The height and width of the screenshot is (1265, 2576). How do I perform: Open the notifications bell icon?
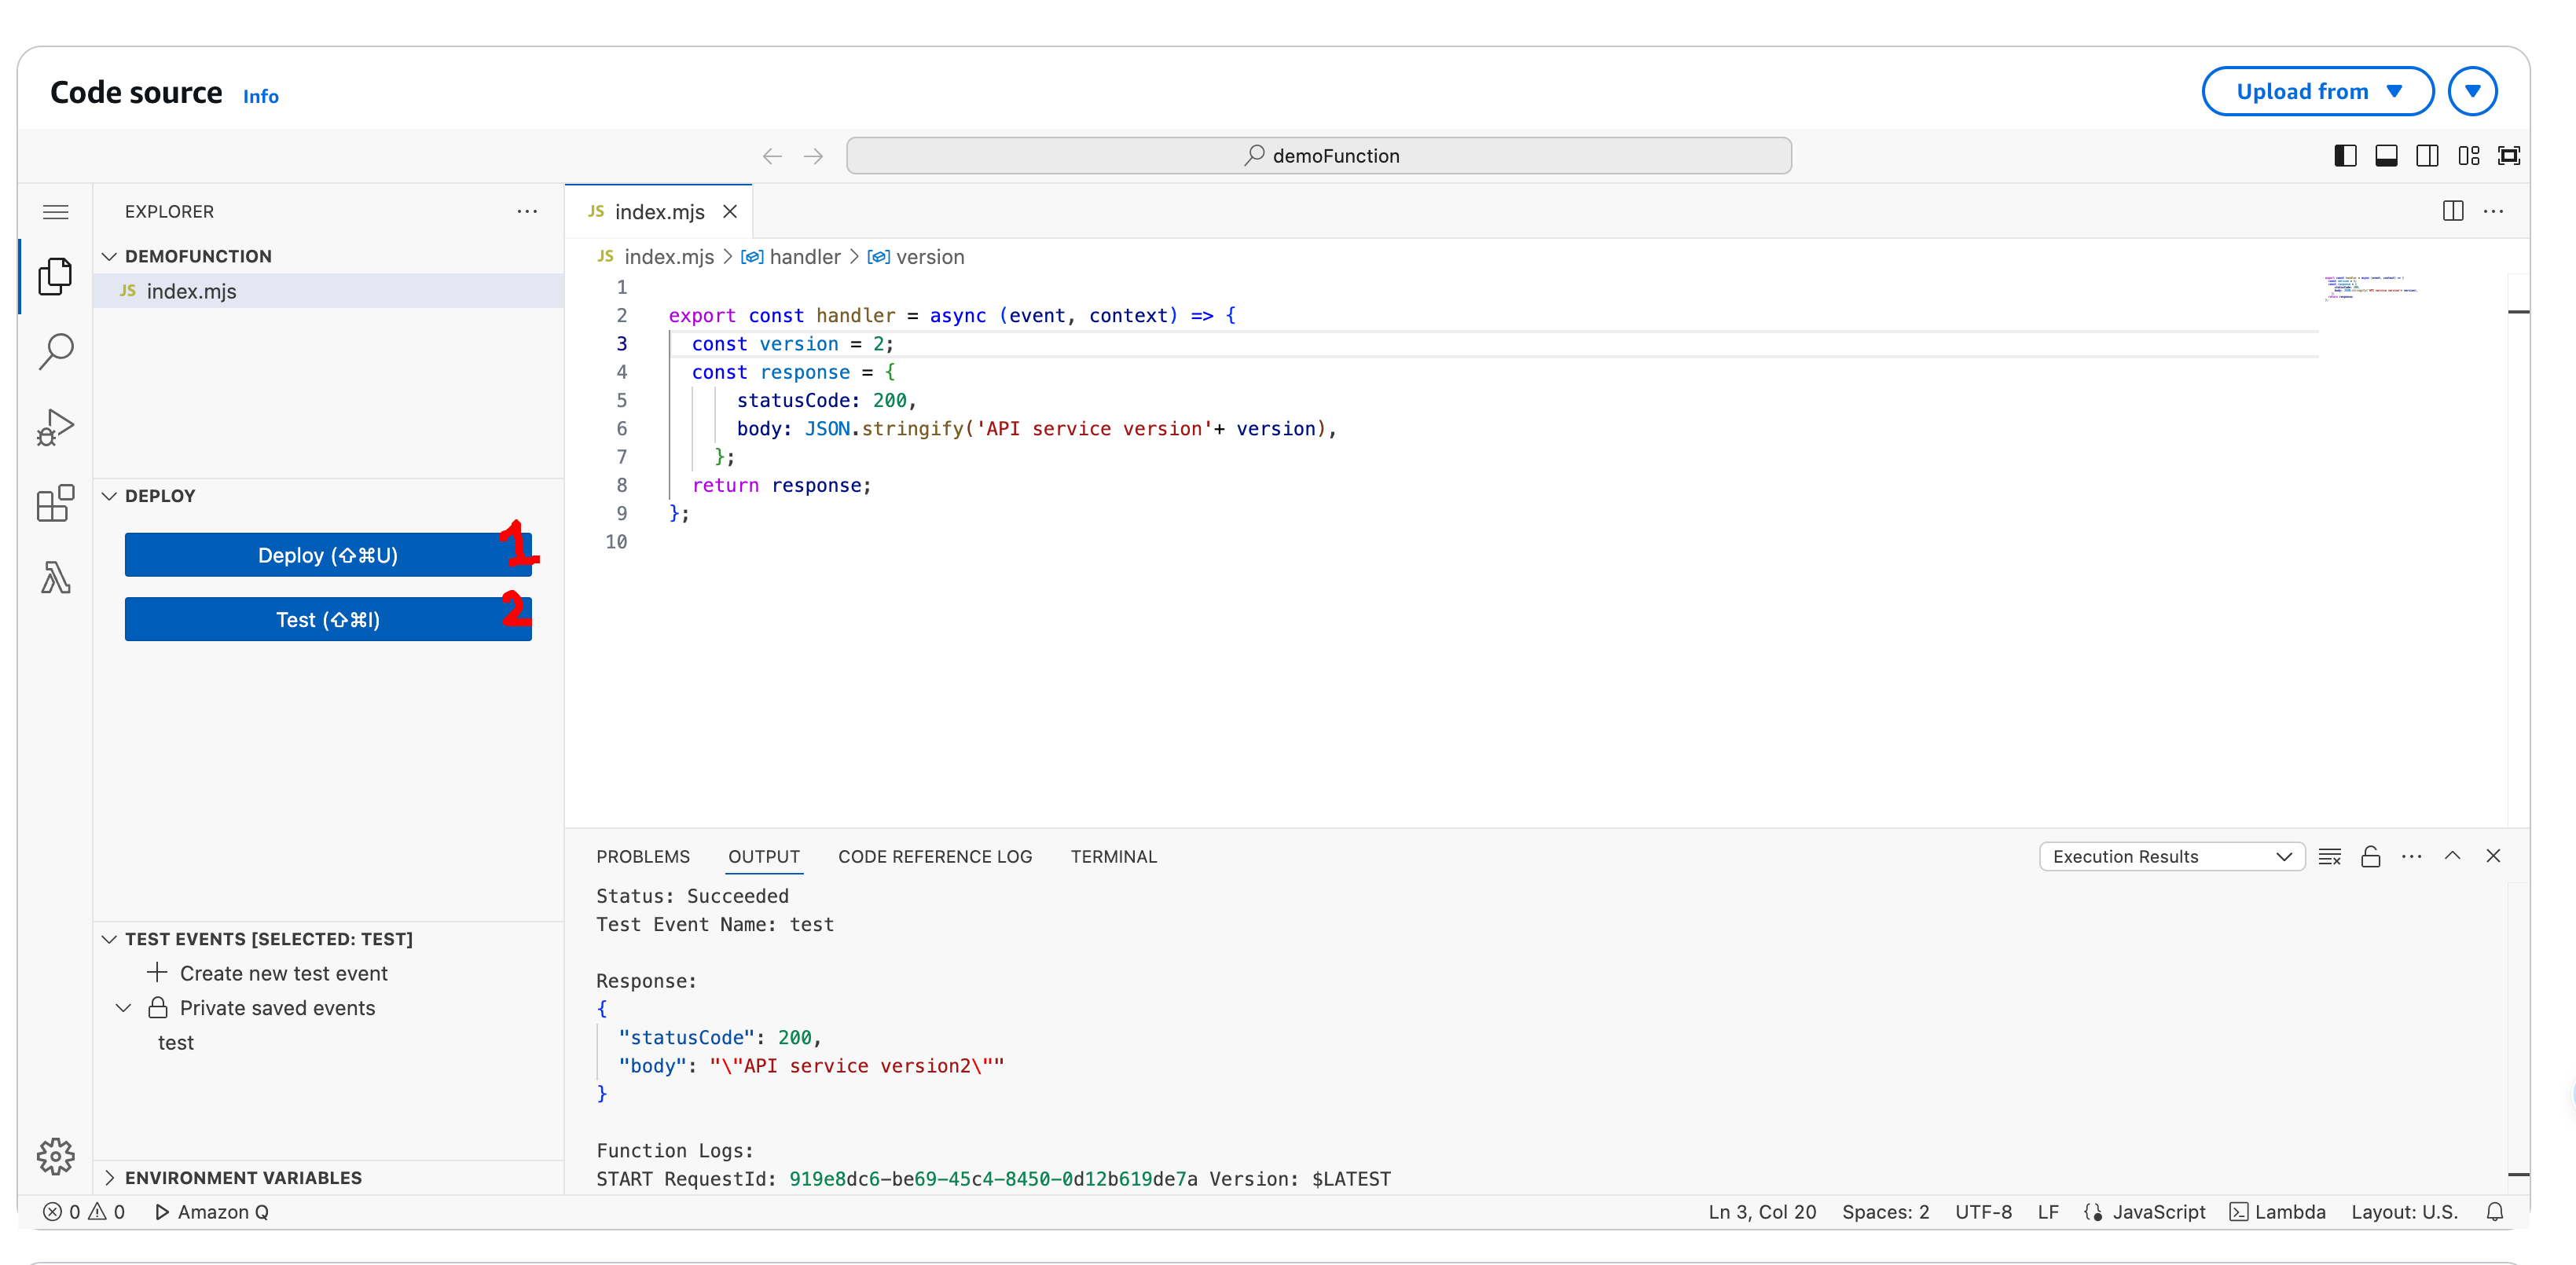(x=2494, y=1212)
